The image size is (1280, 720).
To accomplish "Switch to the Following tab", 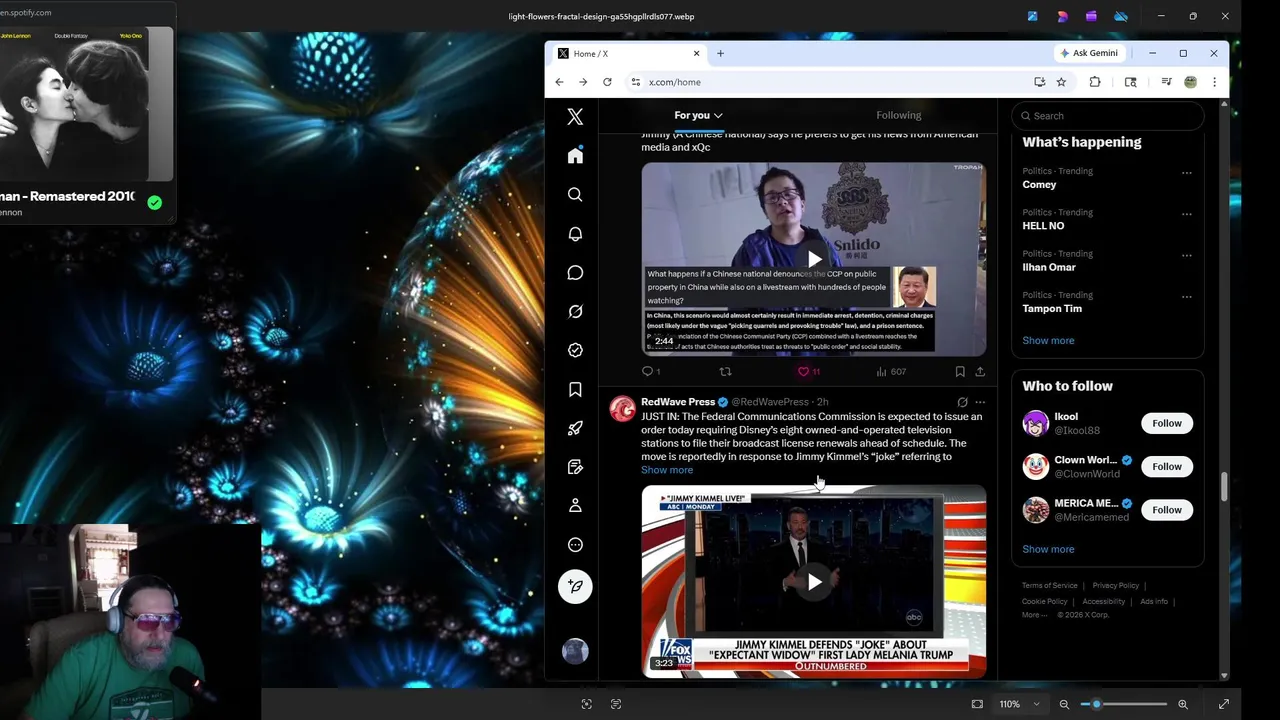I will [x=899, y=115].
